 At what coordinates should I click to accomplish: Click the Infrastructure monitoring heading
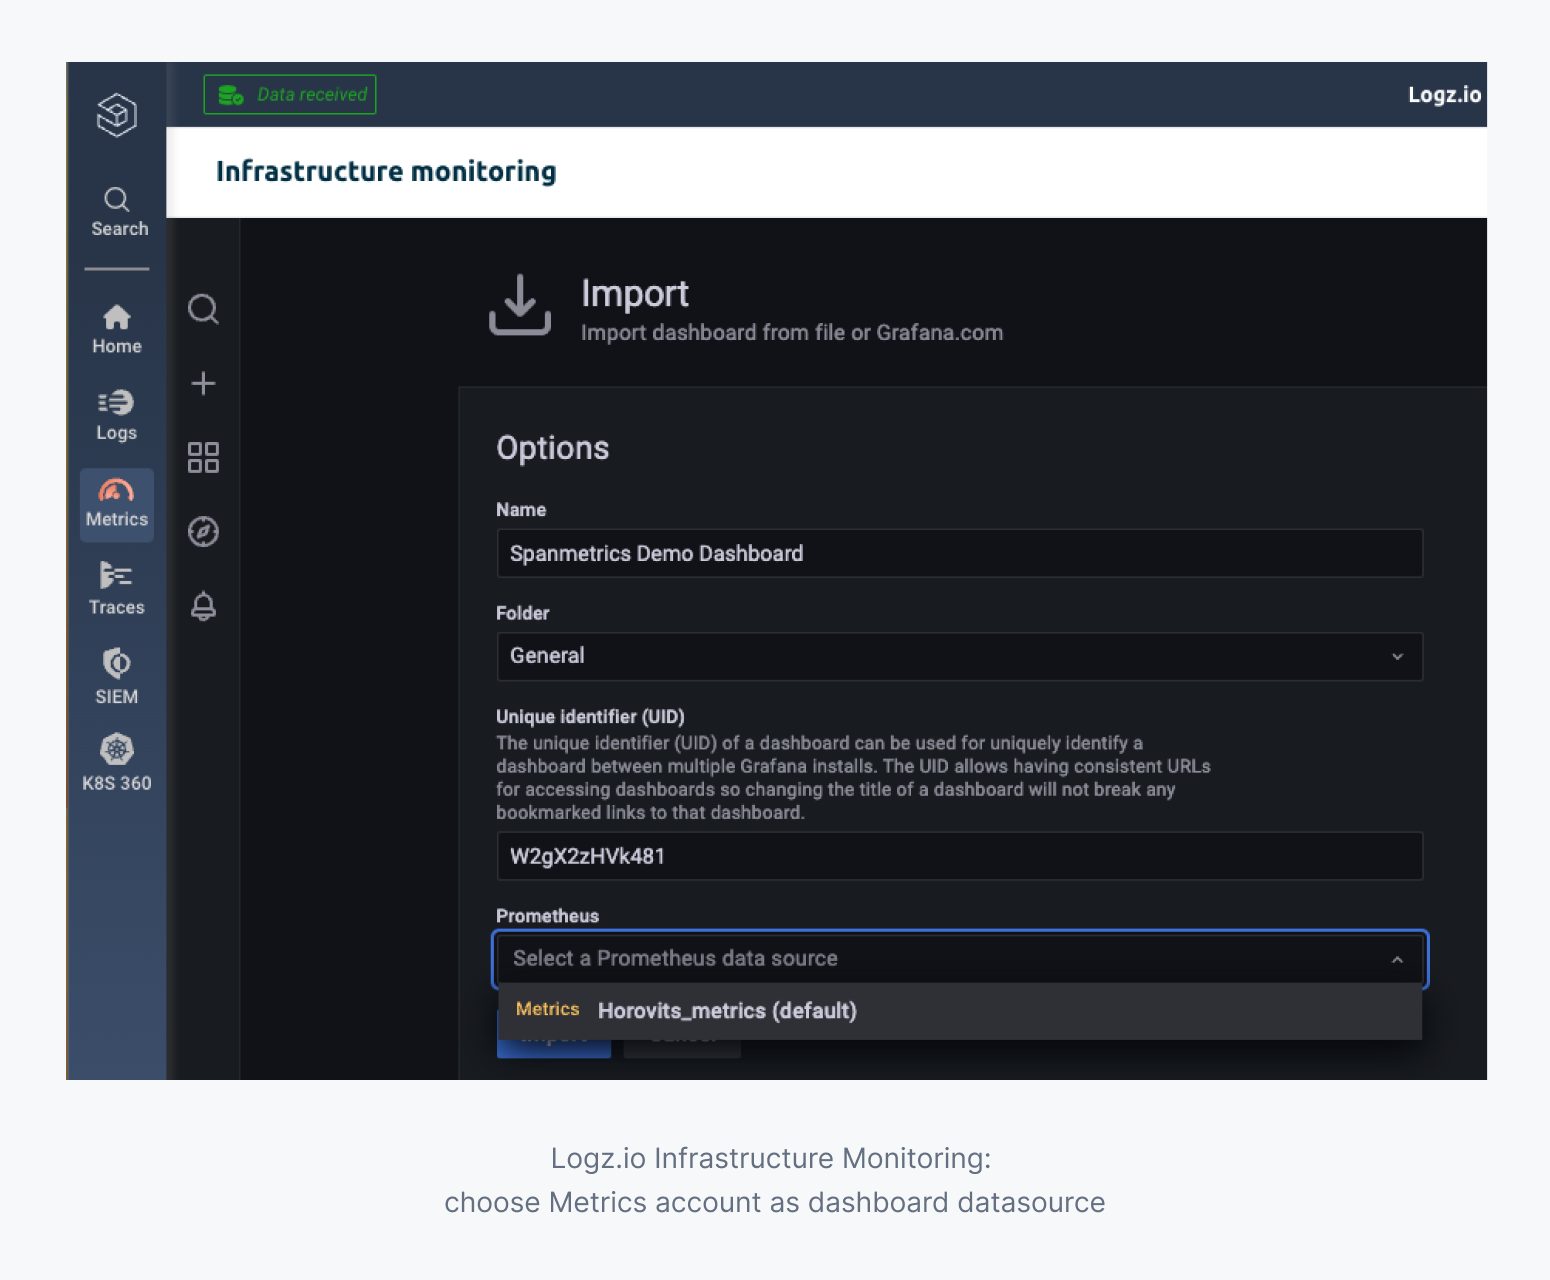click(x=386, y=171)
